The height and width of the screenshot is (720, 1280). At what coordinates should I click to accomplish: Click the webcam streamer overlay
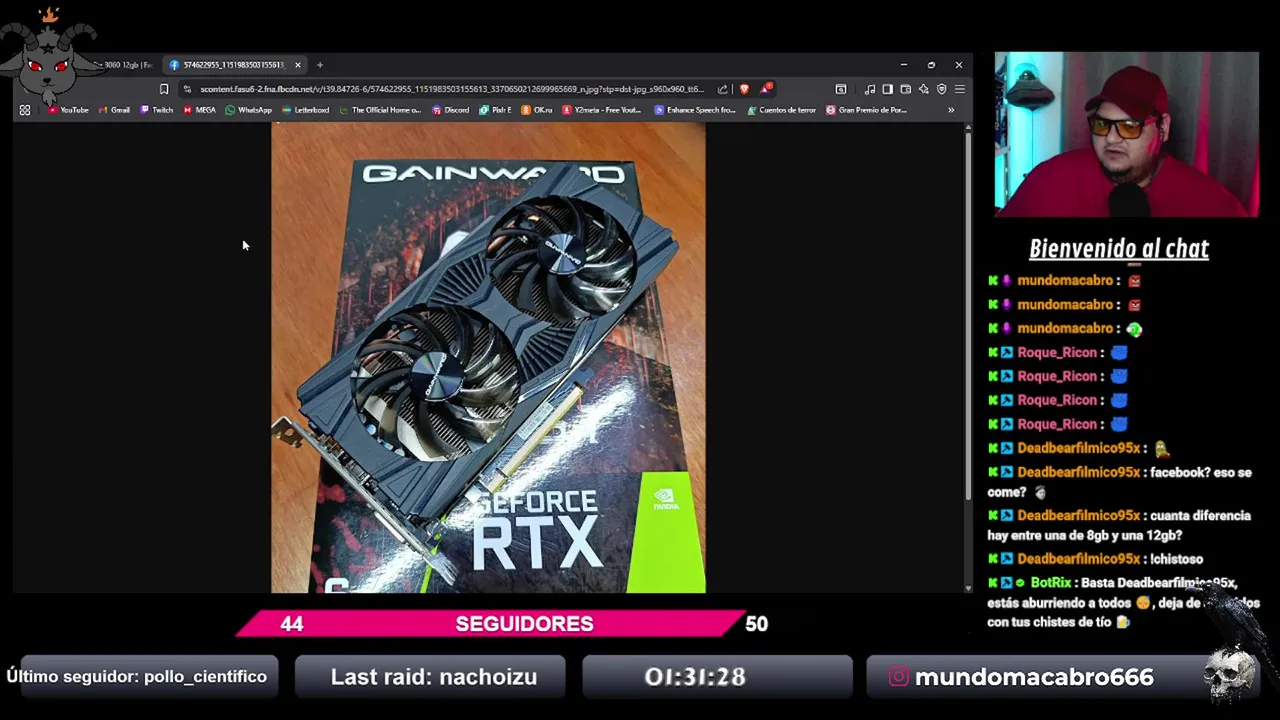(x=1126, y=135)
